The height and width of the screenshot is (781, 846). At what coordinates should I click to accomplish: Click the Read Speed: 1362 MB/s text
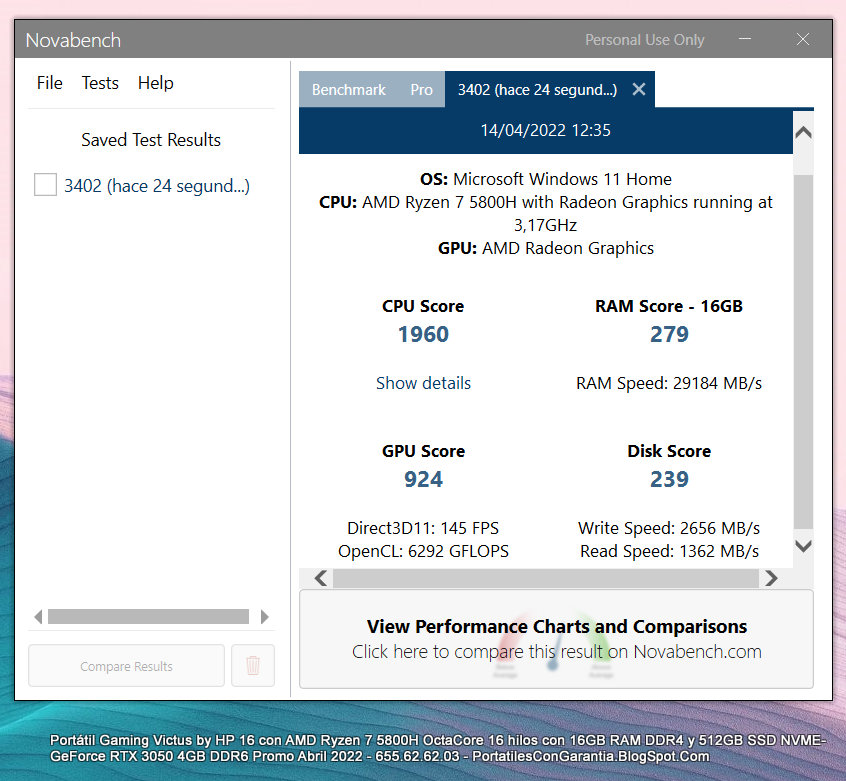pyautogui.click(x=669, y=551)
